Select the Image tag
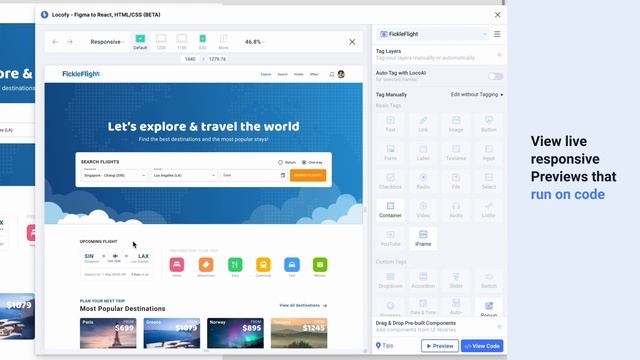This screenshot has width=640, height=360. tap(456, 124)
